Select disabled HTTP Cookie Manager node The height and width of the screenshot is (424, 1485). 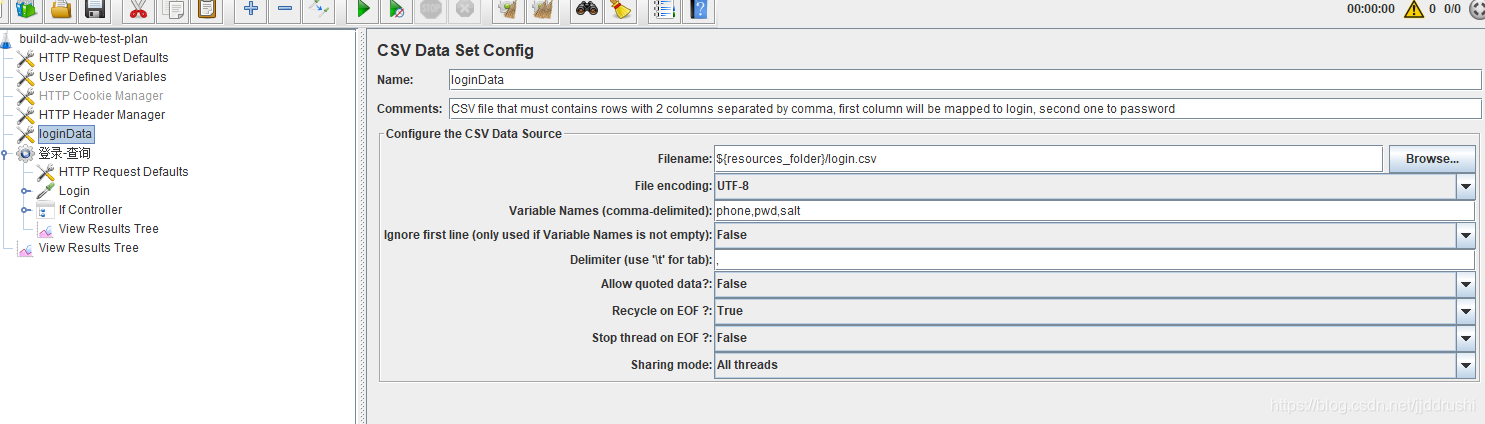[100, 96]
